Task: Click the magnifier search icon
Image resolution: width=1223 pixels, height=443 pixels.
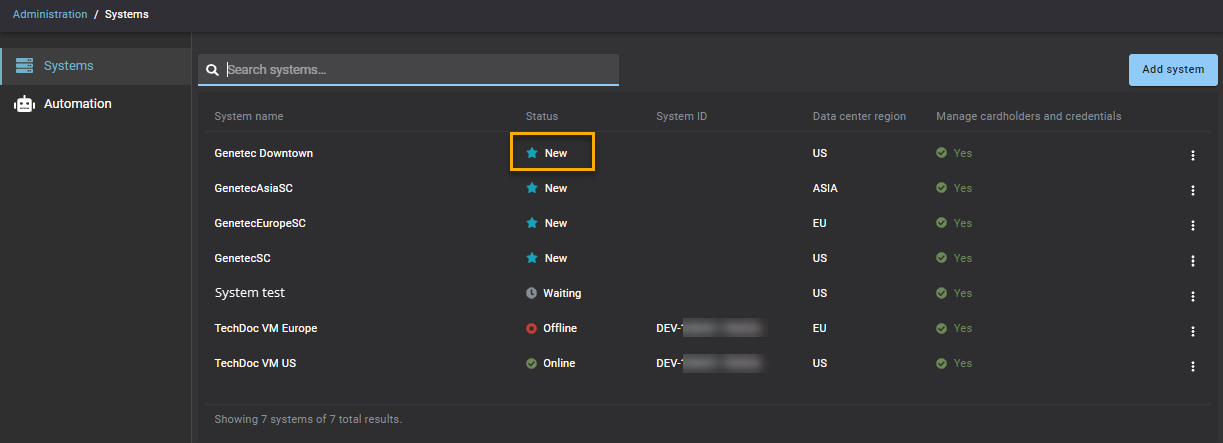Action: [212, 70]
